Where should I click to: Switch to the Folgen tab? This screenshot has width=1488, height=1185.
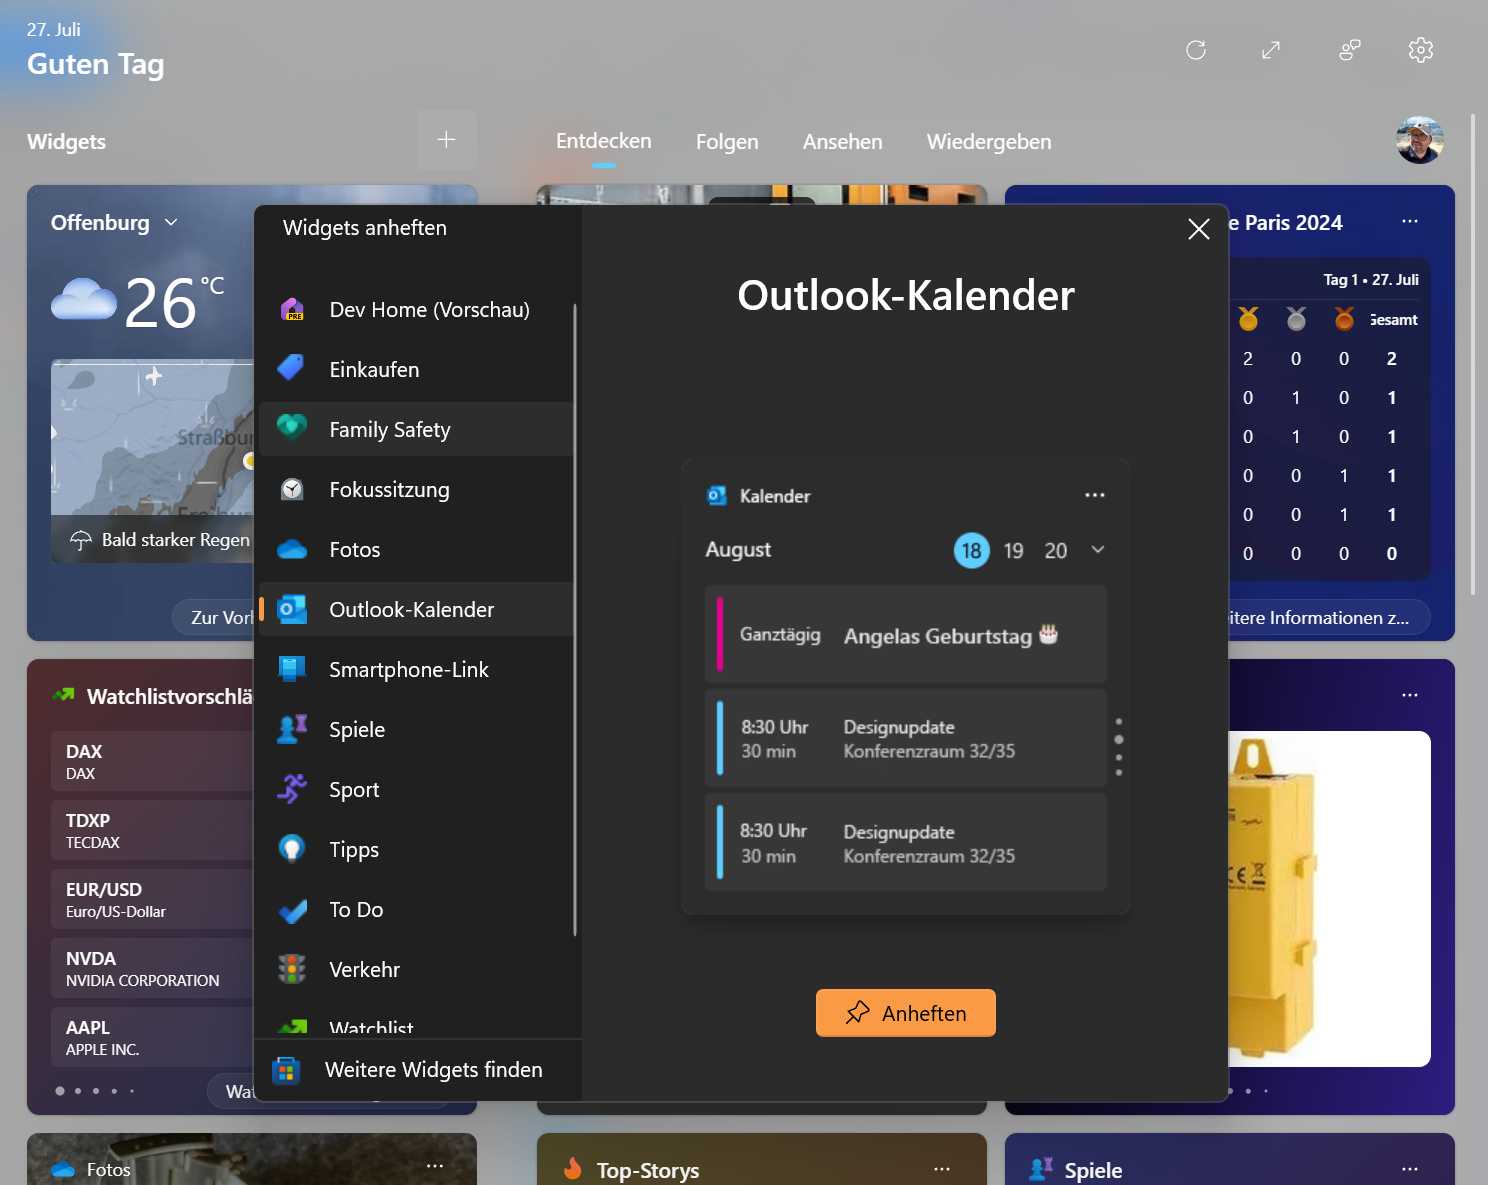click(x=727, y=141)
